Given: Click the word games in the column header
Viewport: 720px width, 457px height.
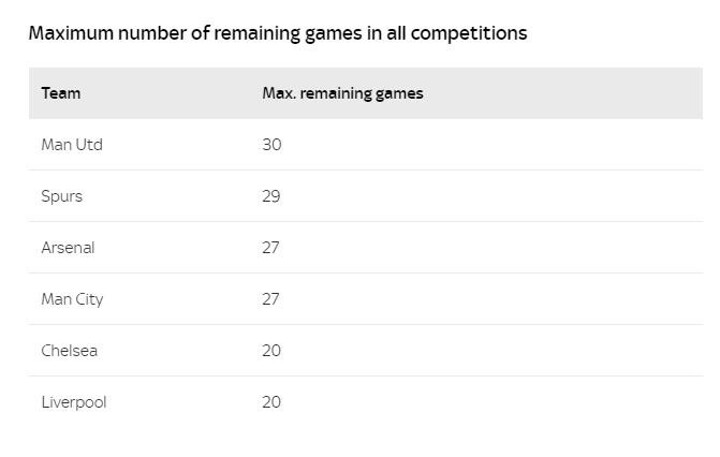Looking at the screenshot, I should tap(399, 94).
